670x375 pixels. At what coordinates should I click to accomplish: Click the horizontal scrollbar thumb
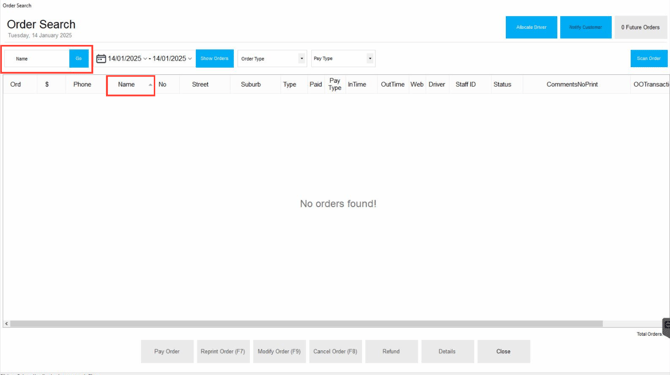(306, 324)
